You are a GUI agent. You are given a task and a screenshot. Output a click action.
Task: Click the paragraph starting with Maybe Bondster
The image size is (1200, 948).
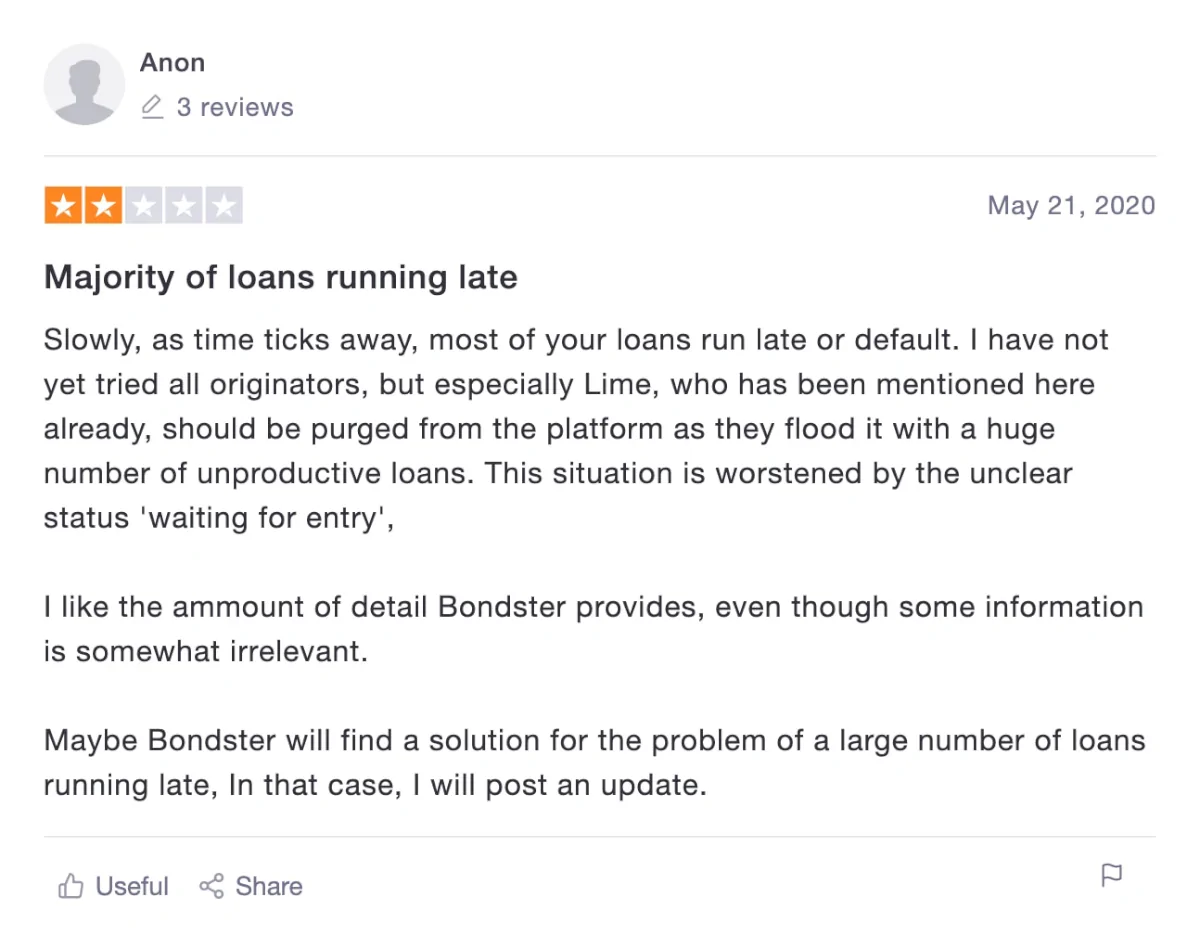pos(594,763)
